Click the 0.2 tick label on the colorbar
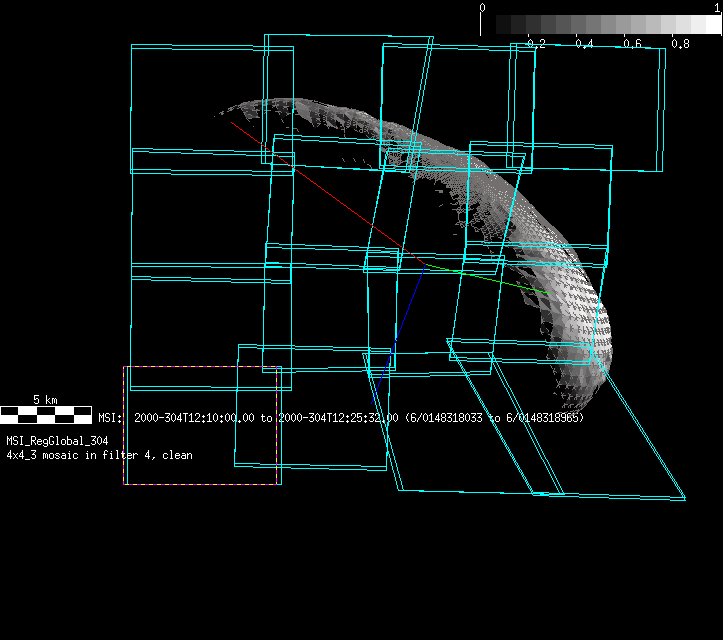The image size is (723, 640). (x=536, y=44)
